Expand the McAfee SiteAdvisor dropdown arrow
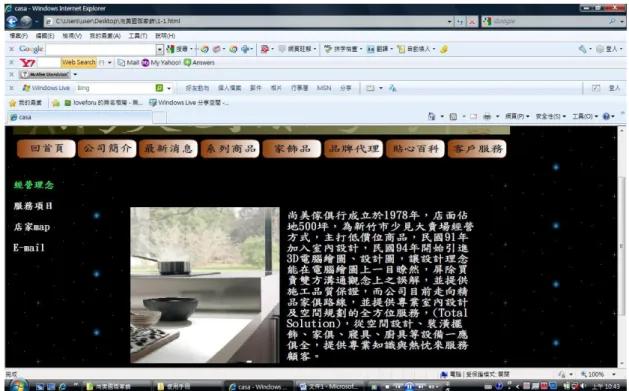Image resolution: width=629 pixels, height=391 pixels. click(75, 75)
